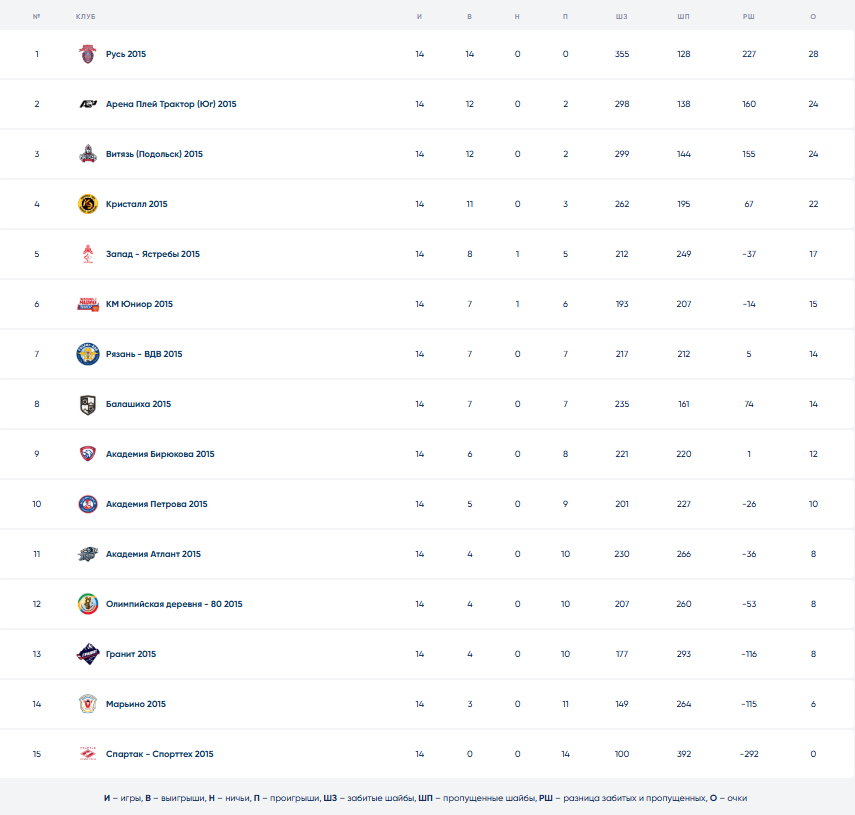Screen dimensions: 855x815
Task: Open the Академия Атлант 2015 team link
Action: pos(153,554)
